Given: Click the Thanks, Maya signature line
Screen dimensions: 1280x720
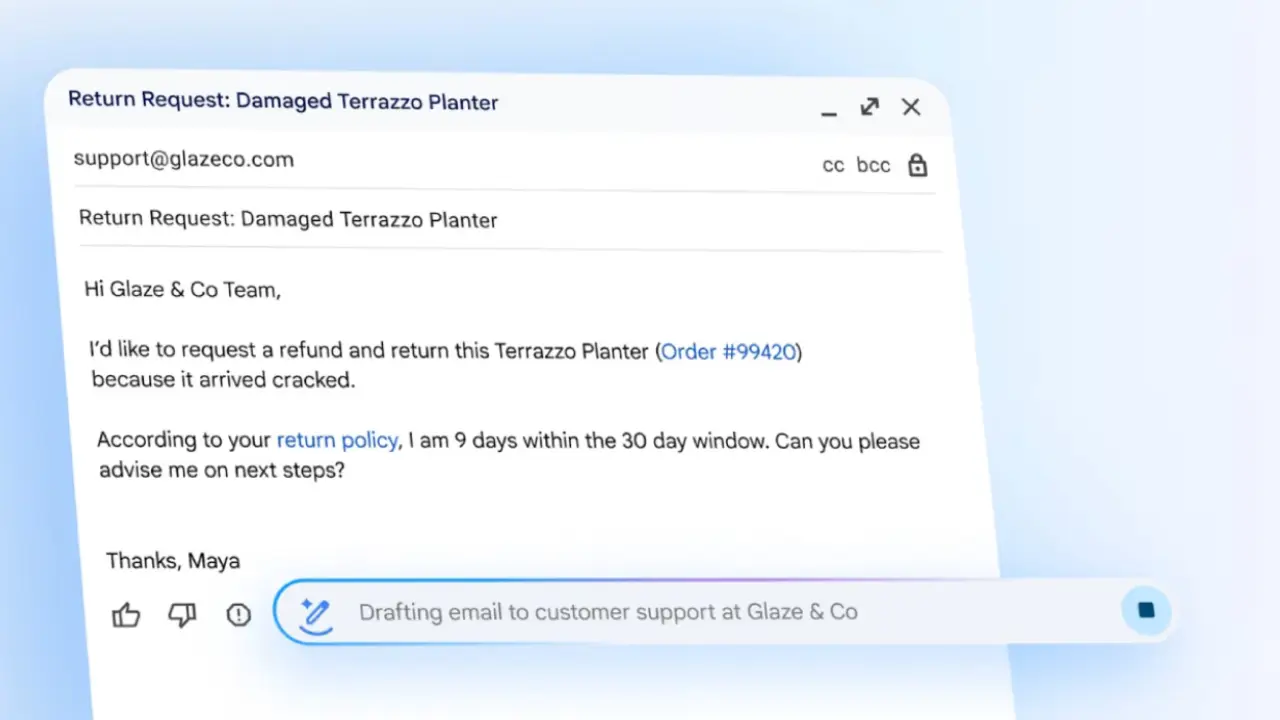Looking at the screenshot, I should [173, 561].
